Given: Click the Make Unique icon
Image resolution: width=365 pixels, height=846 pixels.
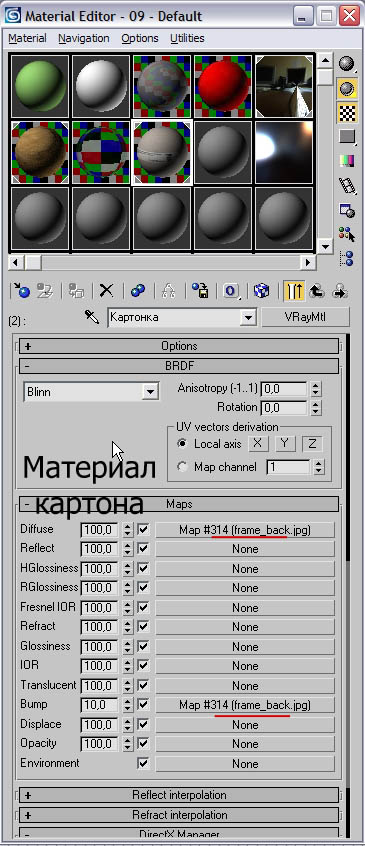Looking at the screenshot, I should (x=169, y=291).
